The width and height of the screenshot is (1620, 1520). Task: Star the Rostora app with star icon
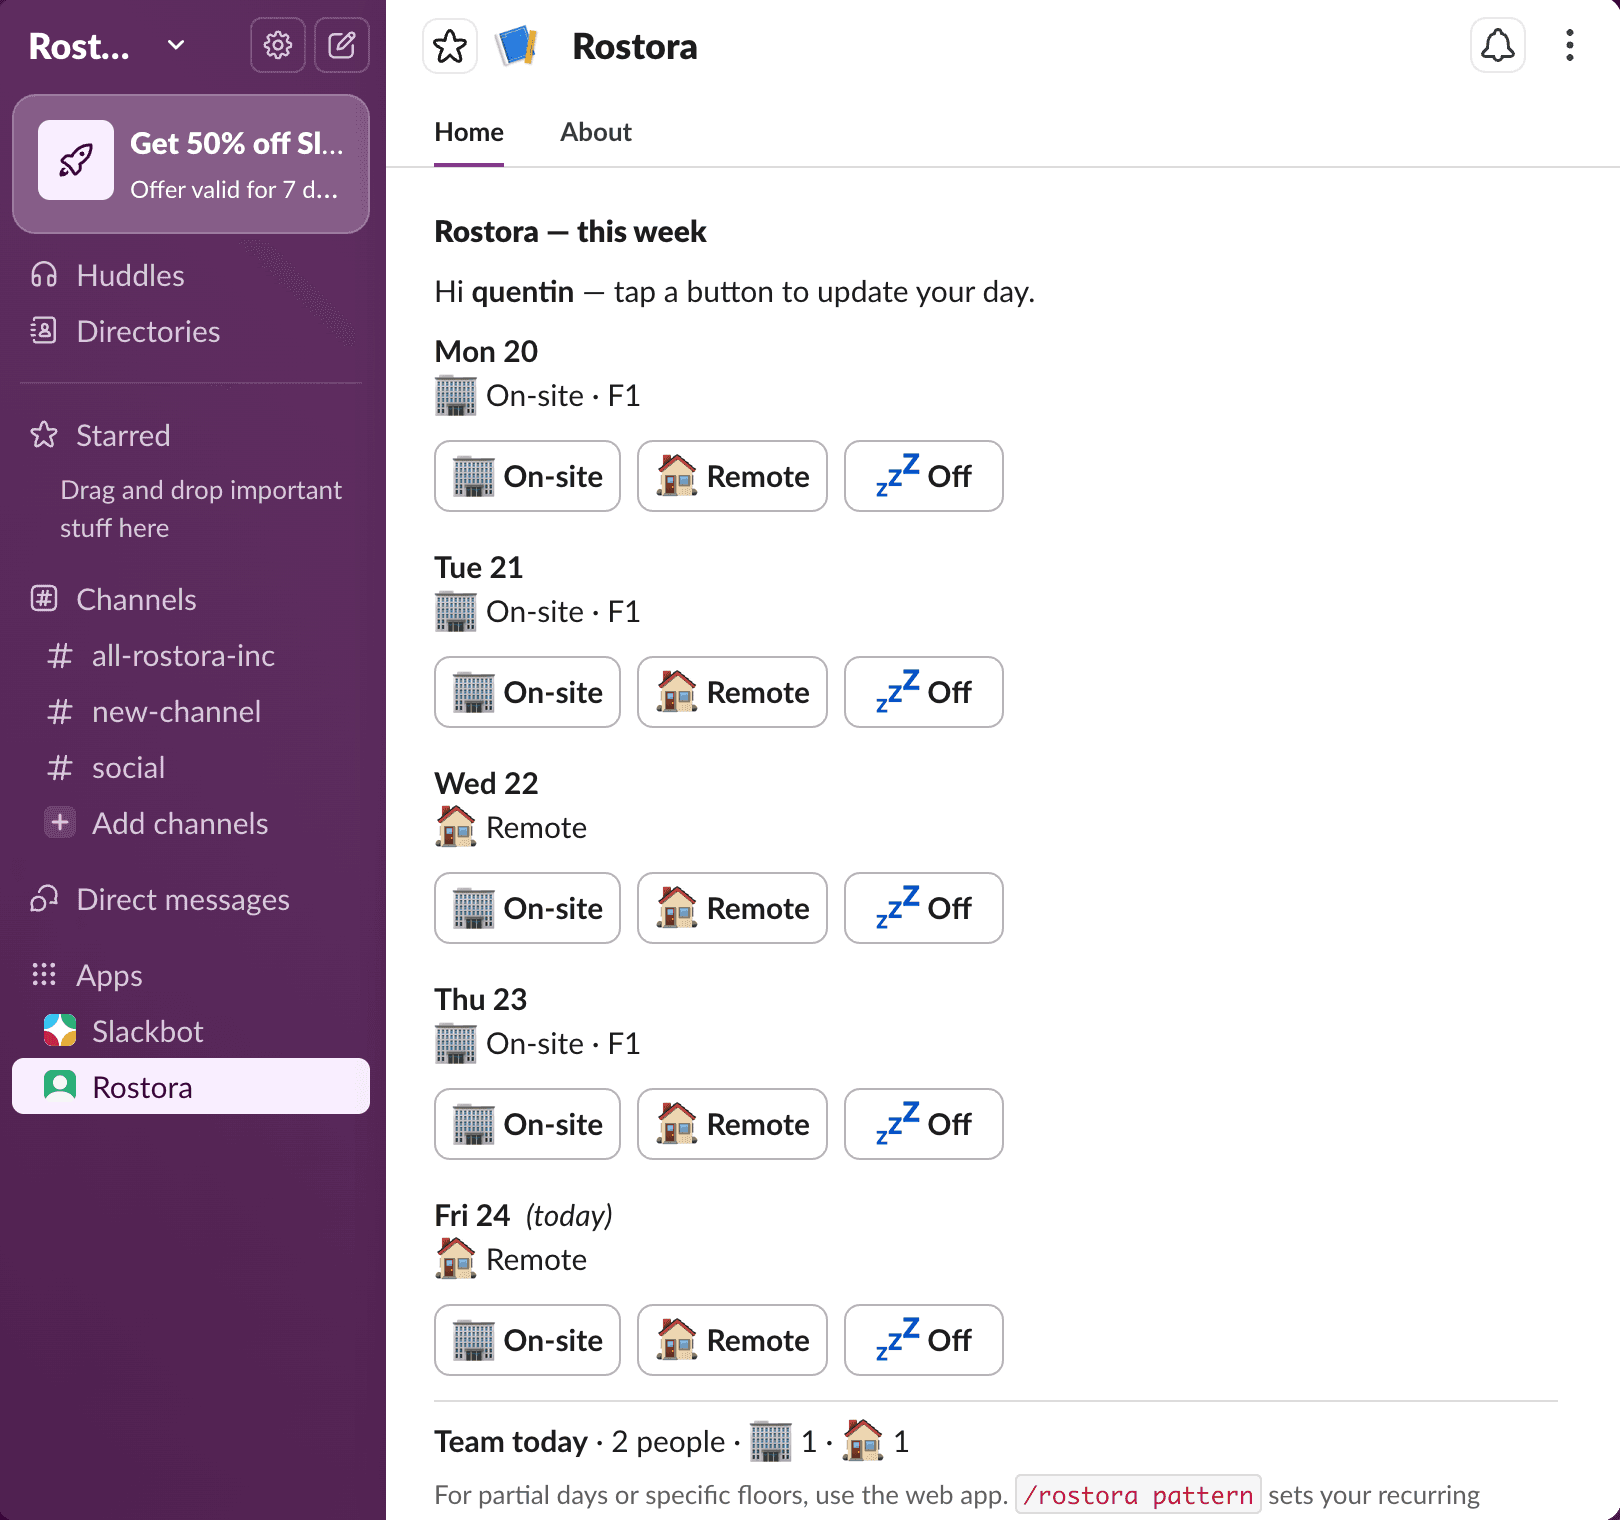[450, 46]
